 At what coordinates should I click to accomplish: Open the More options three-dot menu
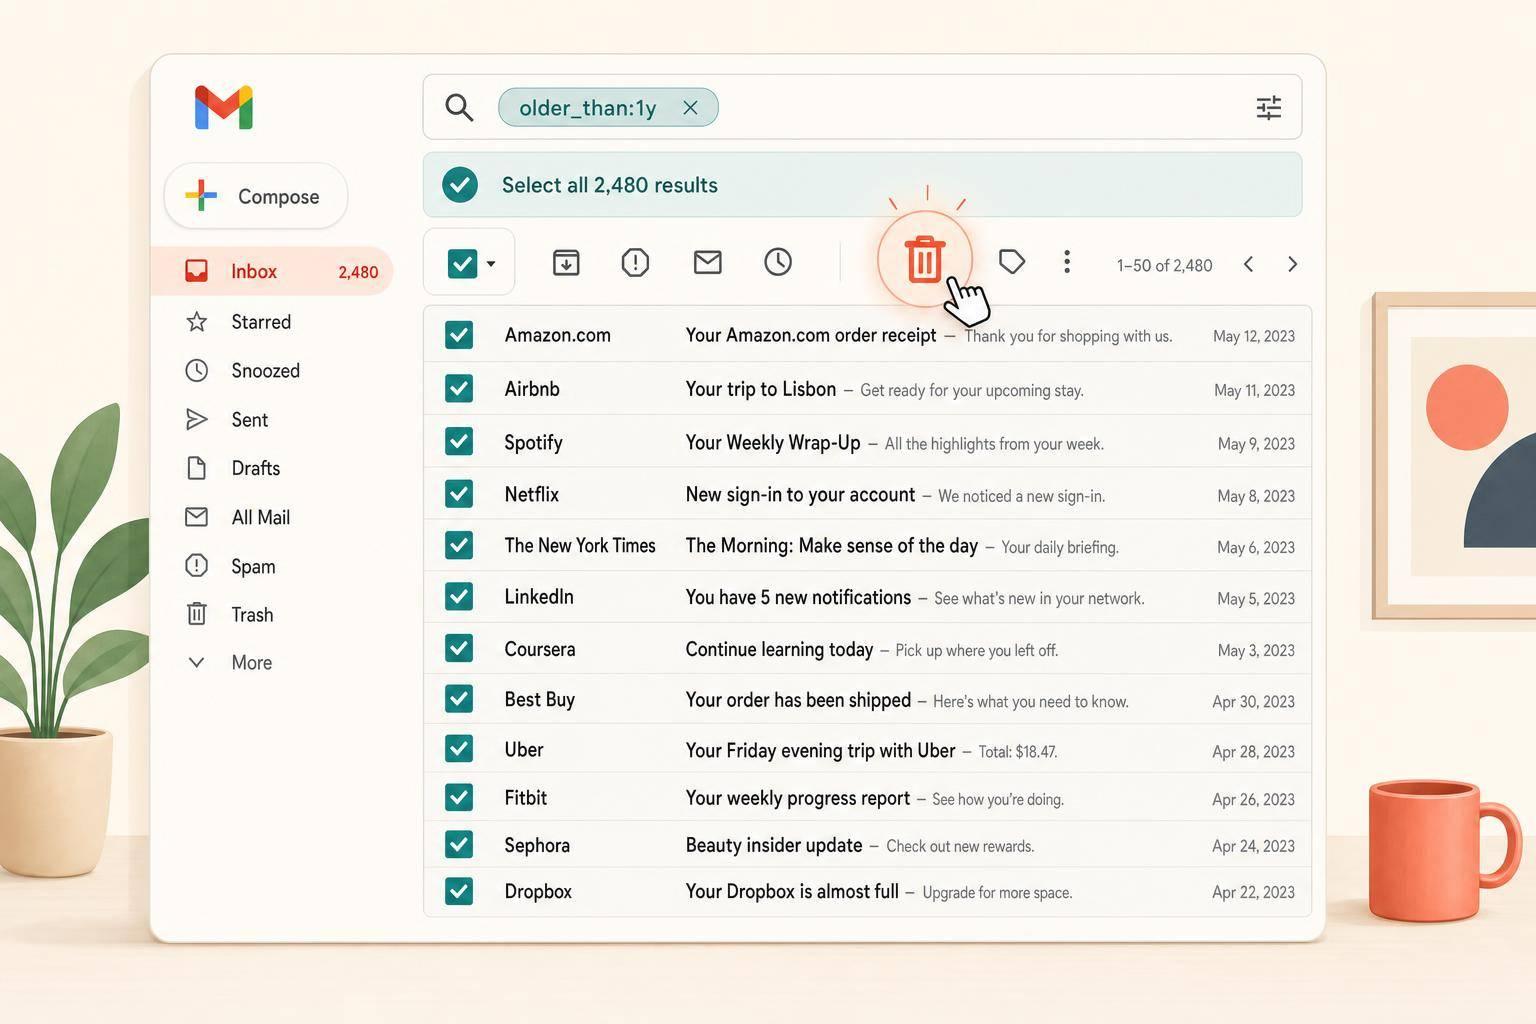tap(1067, 262)
